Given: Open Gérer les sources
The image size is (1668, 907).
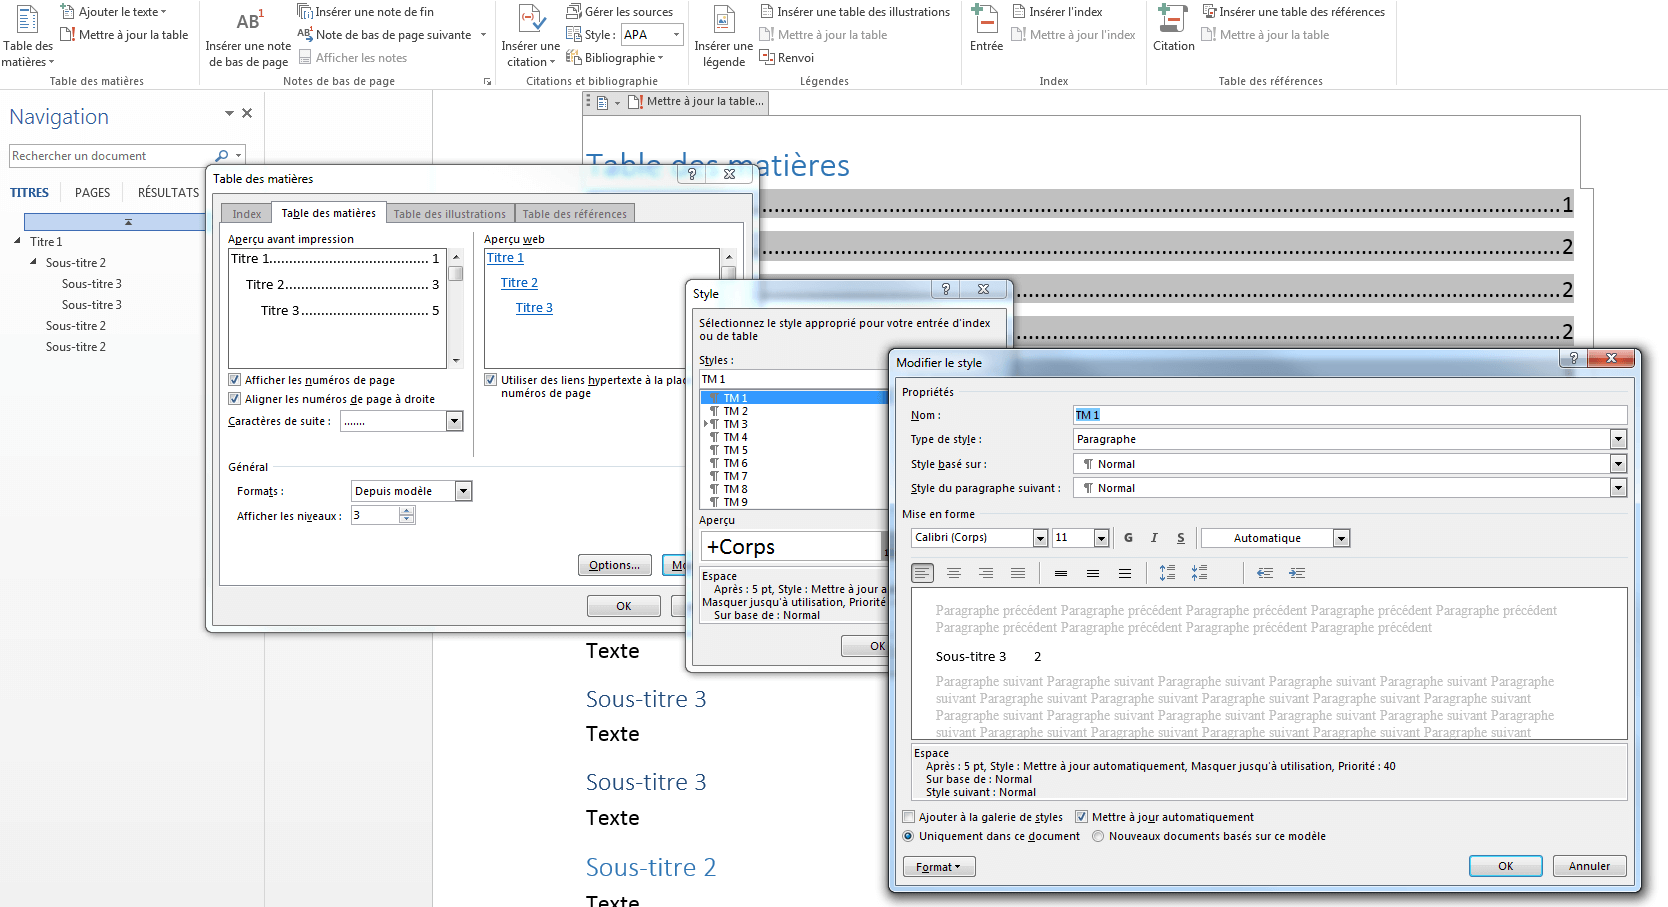Looking at the screenshot, I should point(620,12).
